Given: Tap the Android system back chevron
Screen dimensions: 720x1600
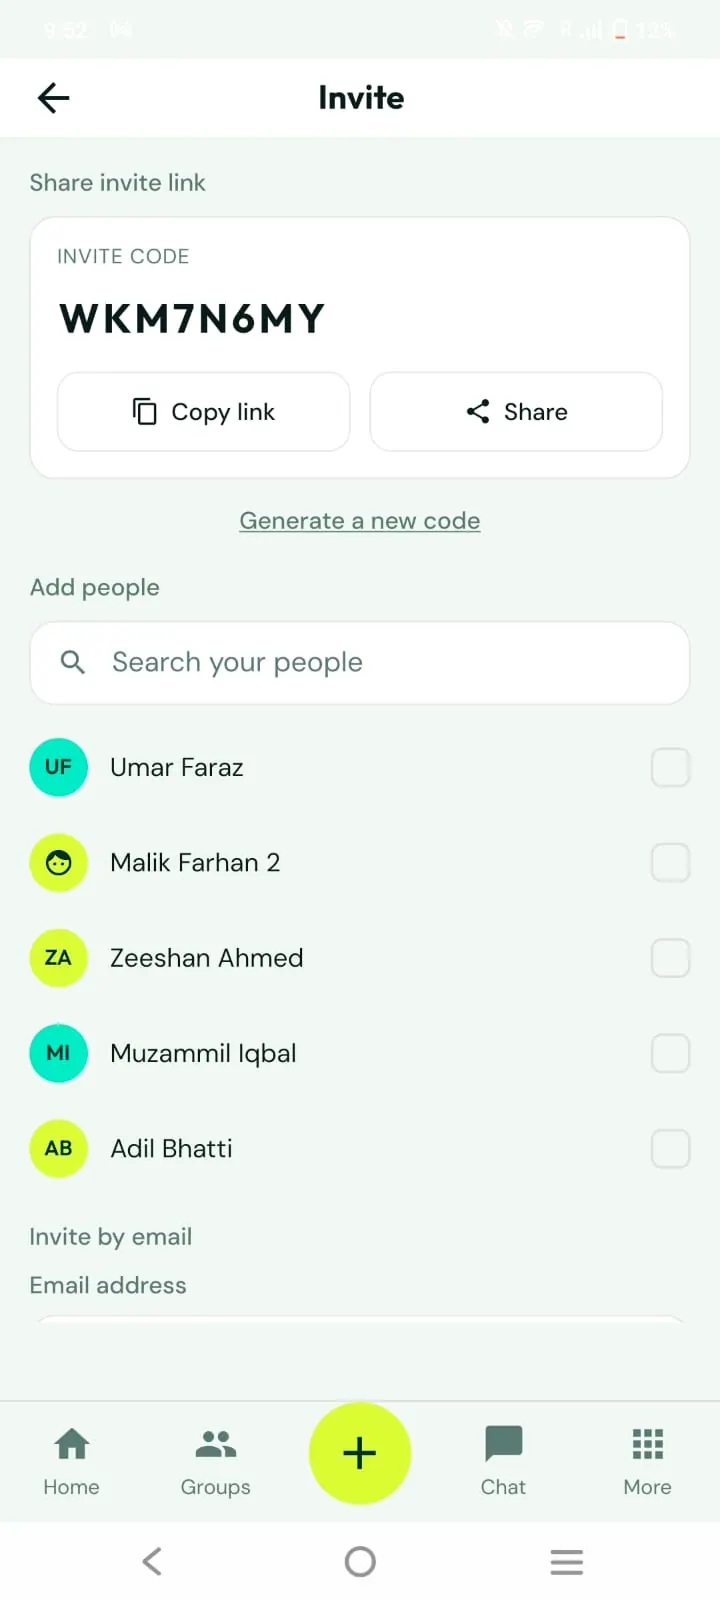Looking at the screenshot, I should point(152,1561).
